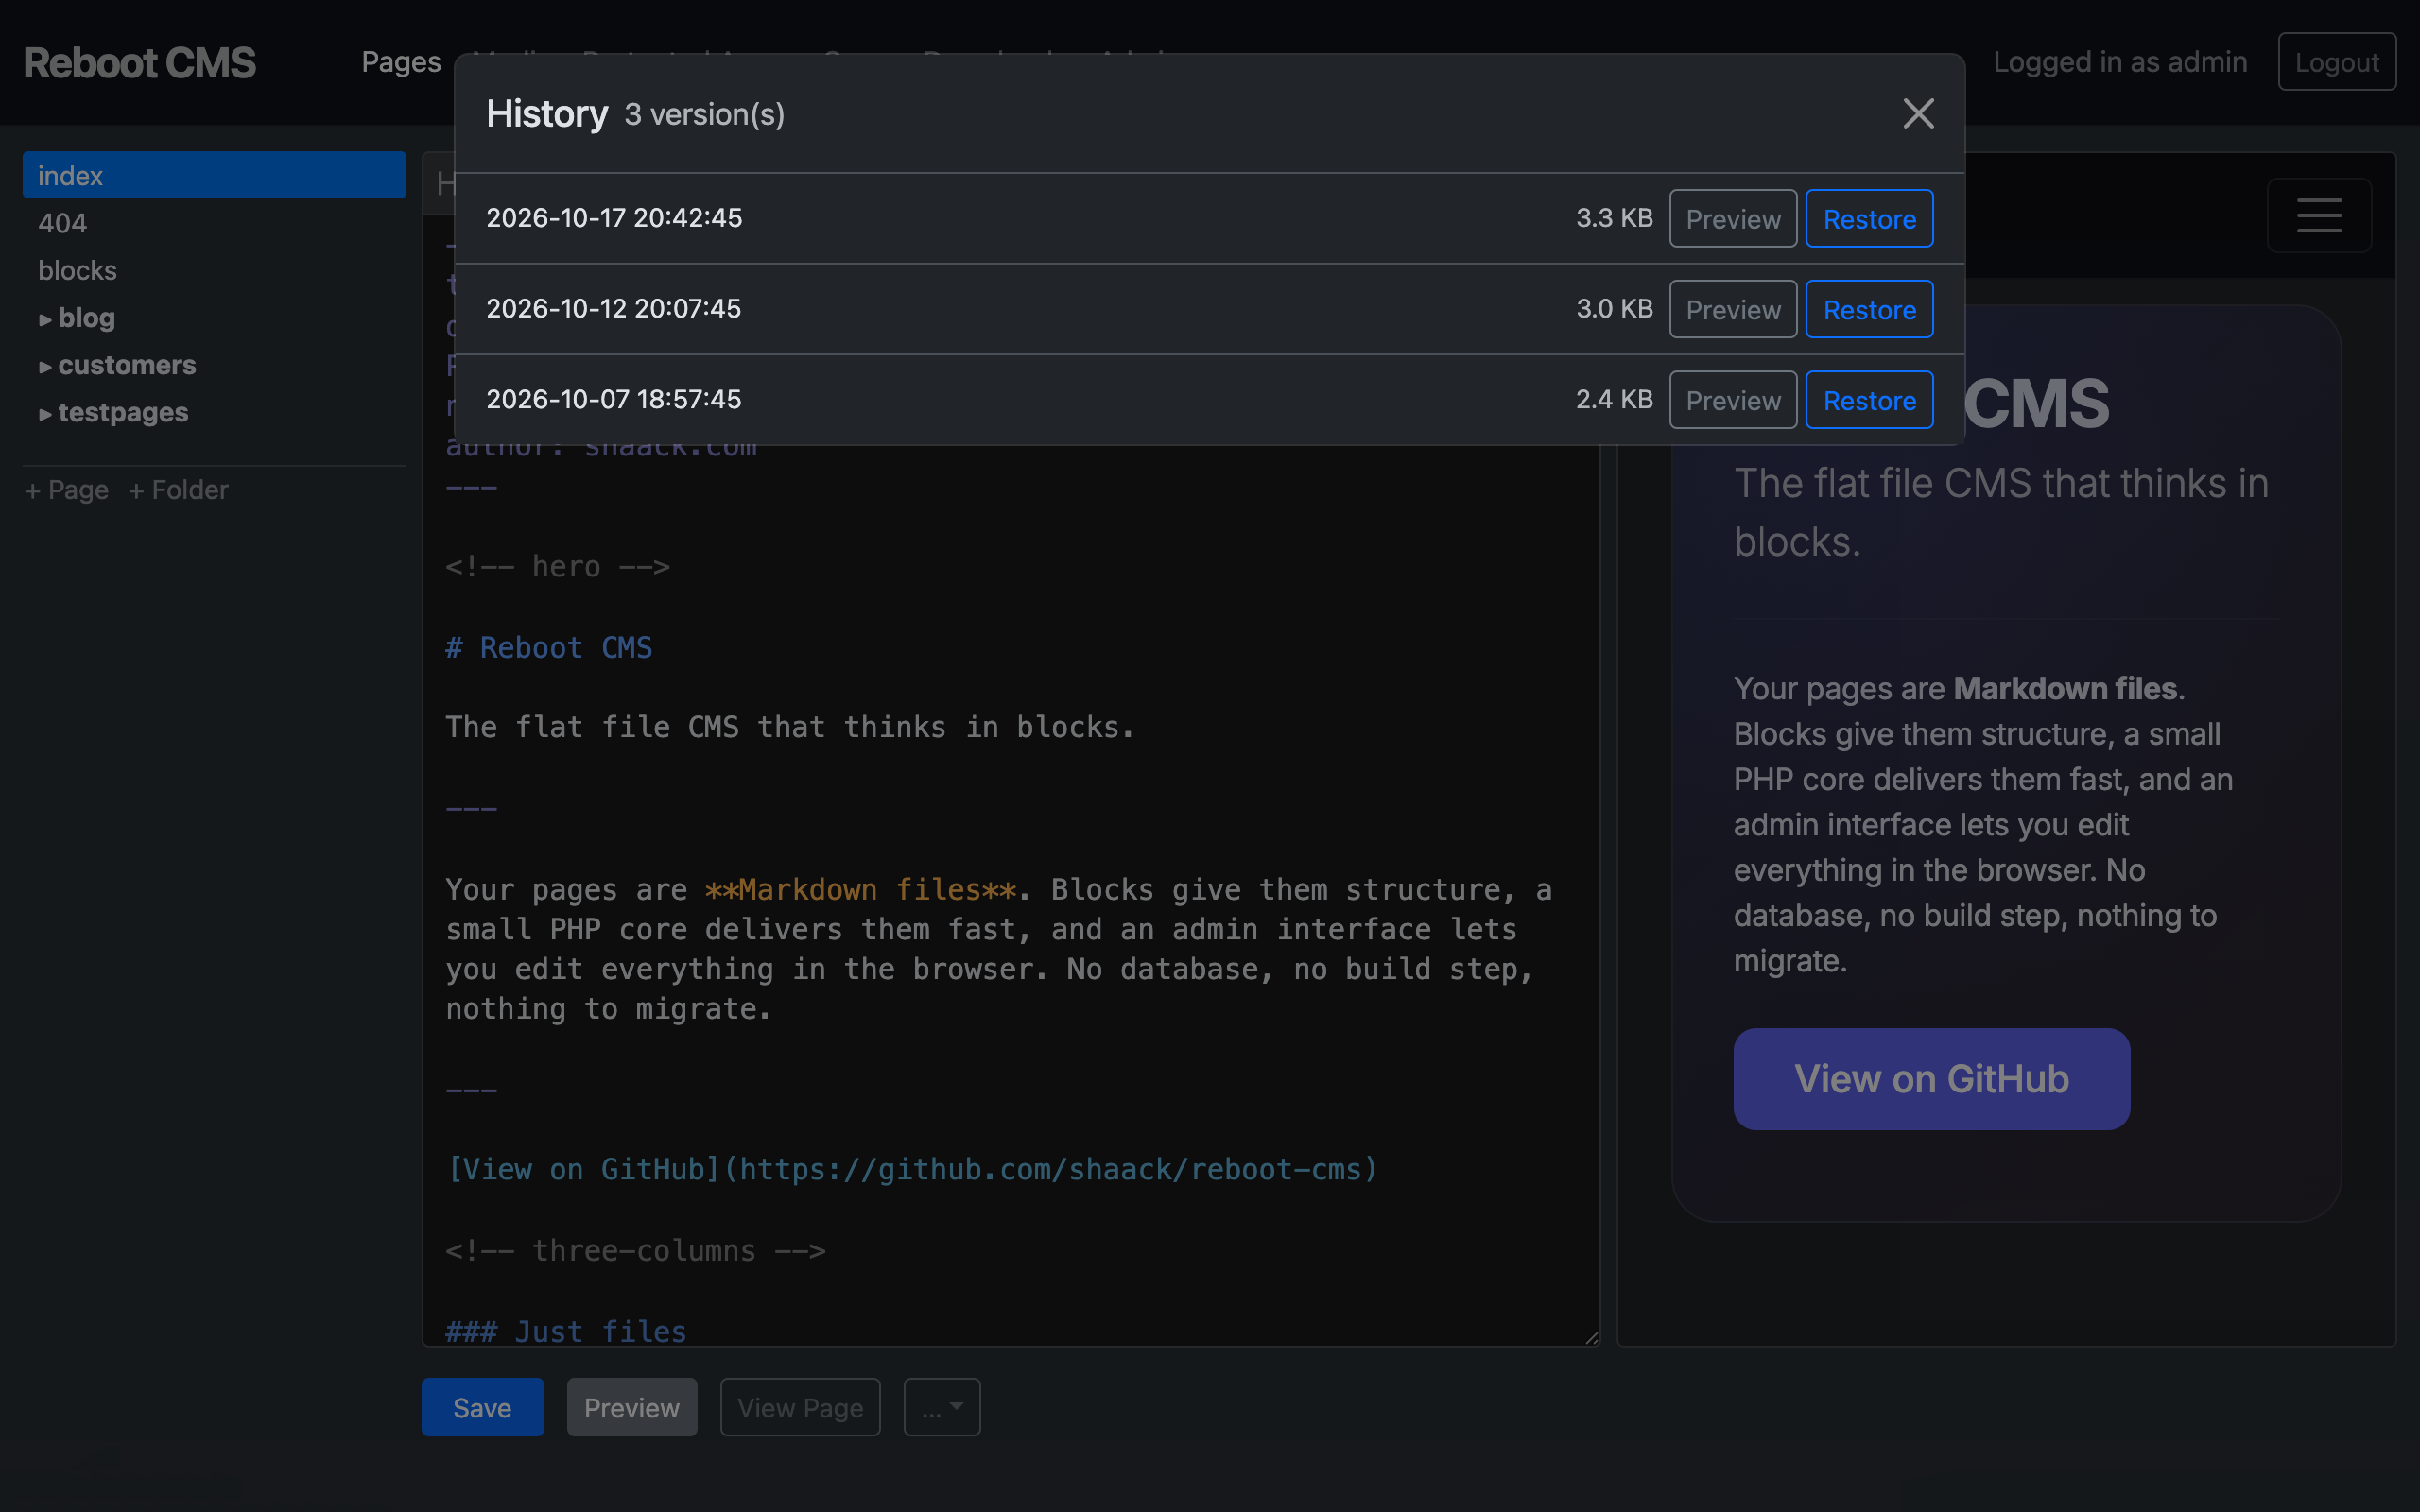Screen dimensions: 2420x1512
Task: Select the index page in the sidebar
Action: click(x=214, y=175)
